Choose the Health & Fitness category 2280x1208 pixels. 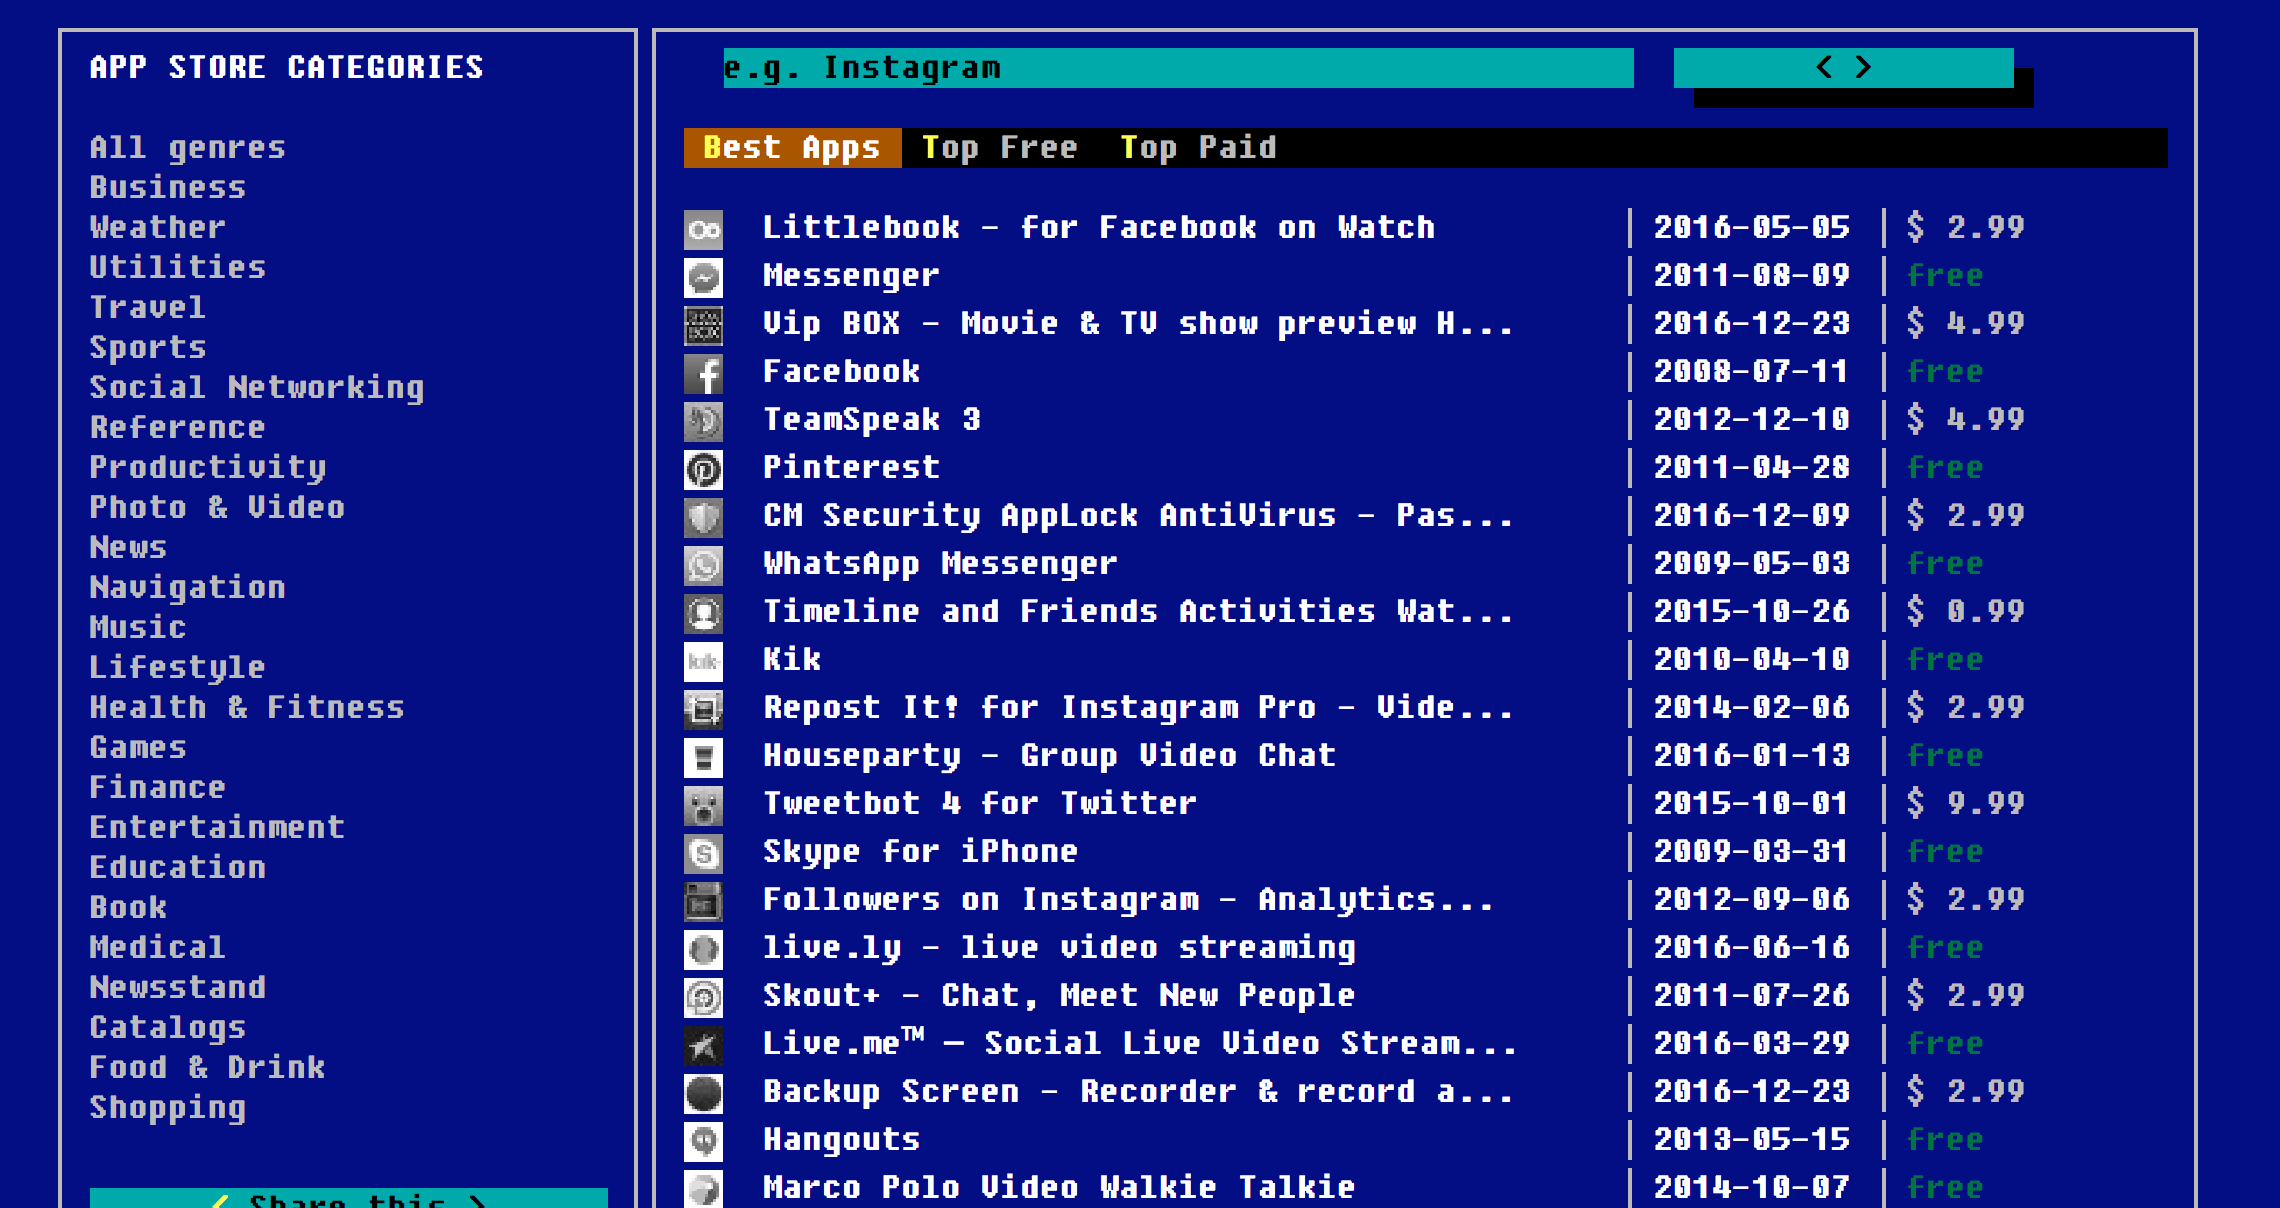(x=246, y=708)
